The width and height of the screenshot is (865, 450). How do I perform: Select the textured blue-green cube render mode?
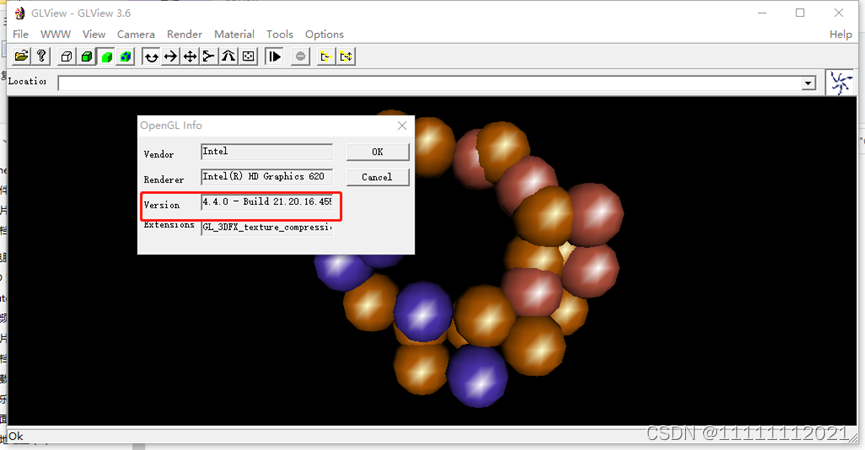tap(125, 57)
